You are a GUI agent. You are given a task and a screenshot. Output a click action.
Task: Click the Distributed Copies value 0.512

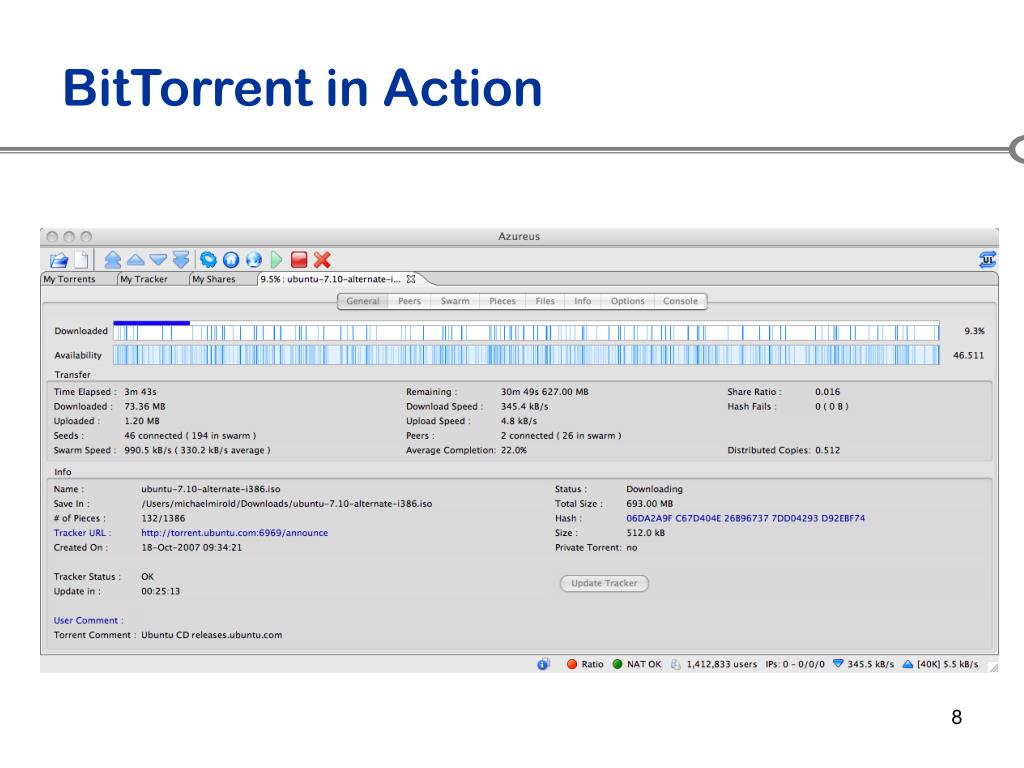coord(827,450)
